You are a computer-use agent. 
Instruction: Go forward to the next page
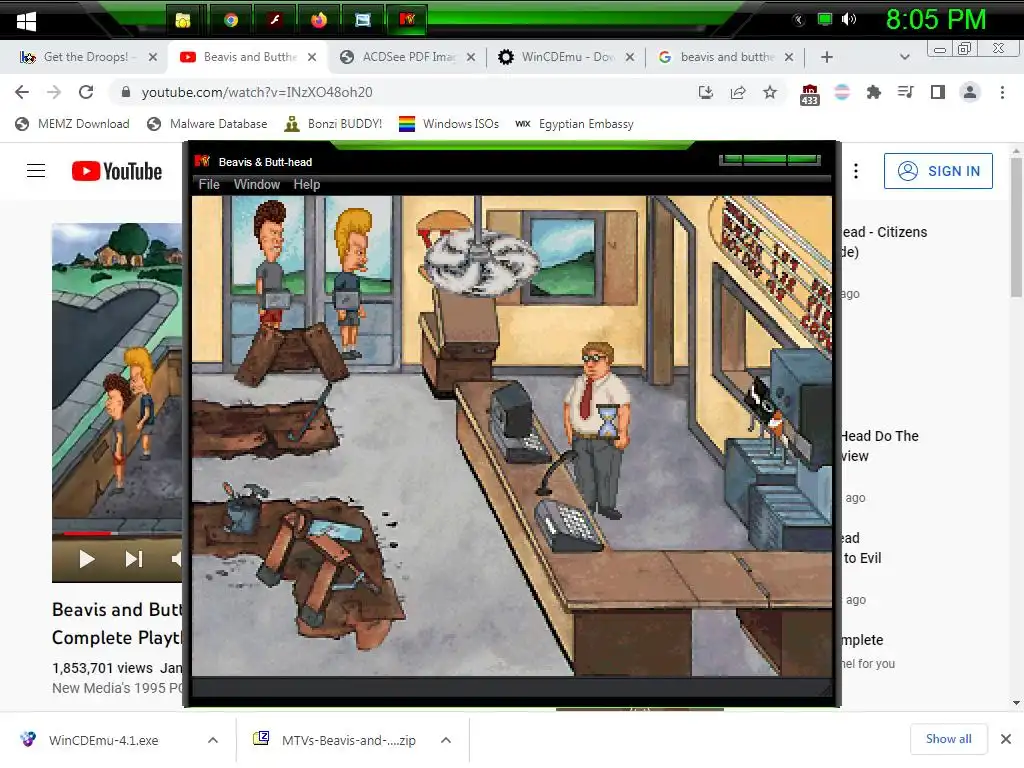(54, 92)
